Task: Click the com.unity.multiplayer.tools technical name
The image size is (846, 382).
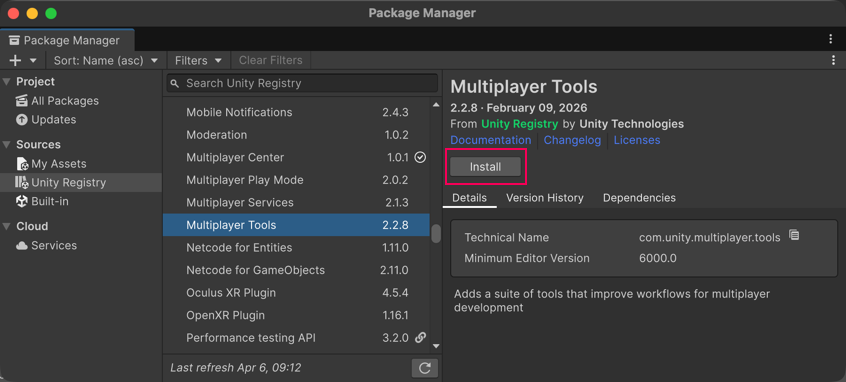Action: 709,237
